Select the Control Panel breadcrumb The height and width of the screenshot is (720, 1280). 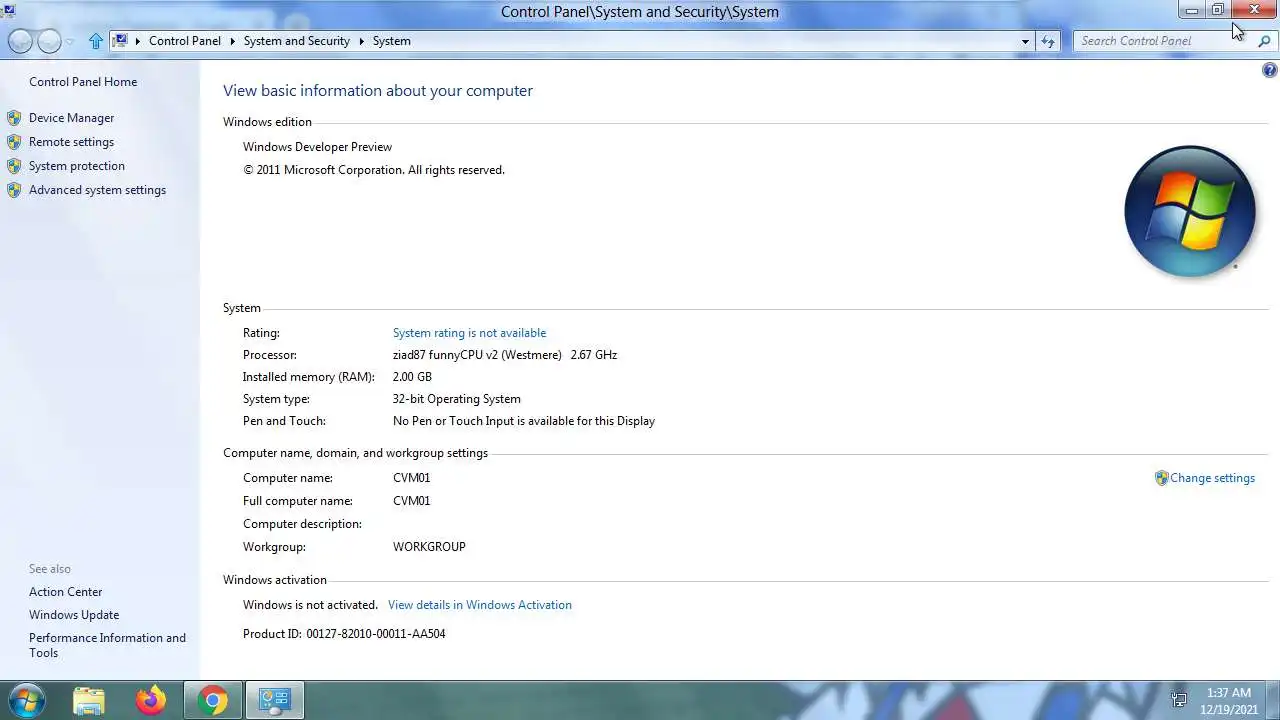185,41
